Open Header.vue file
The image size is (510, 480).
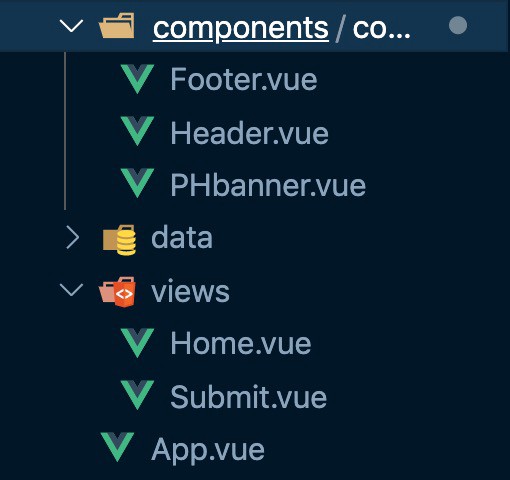[249, 133]
